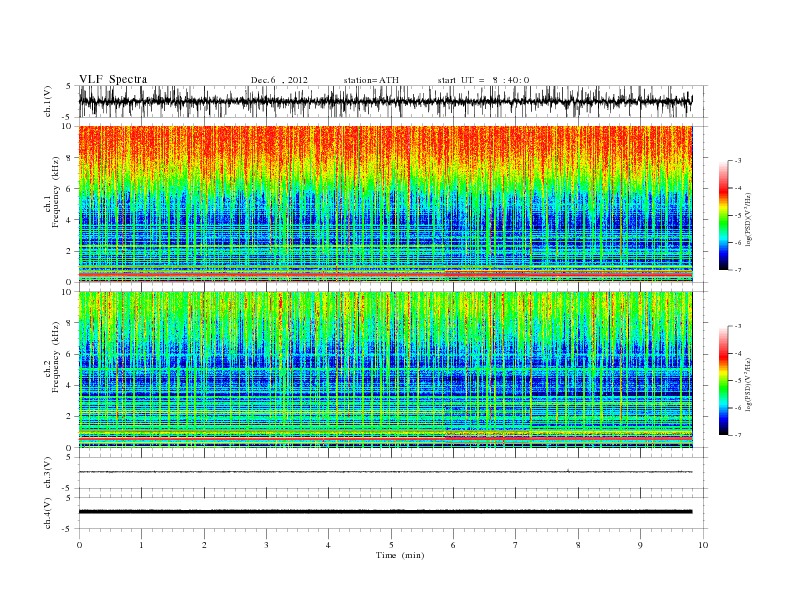Image resolution: width=792 pixels, height=612 pixels.
Task: Click the time-axis tick label "3"
Action: [266, 545]
